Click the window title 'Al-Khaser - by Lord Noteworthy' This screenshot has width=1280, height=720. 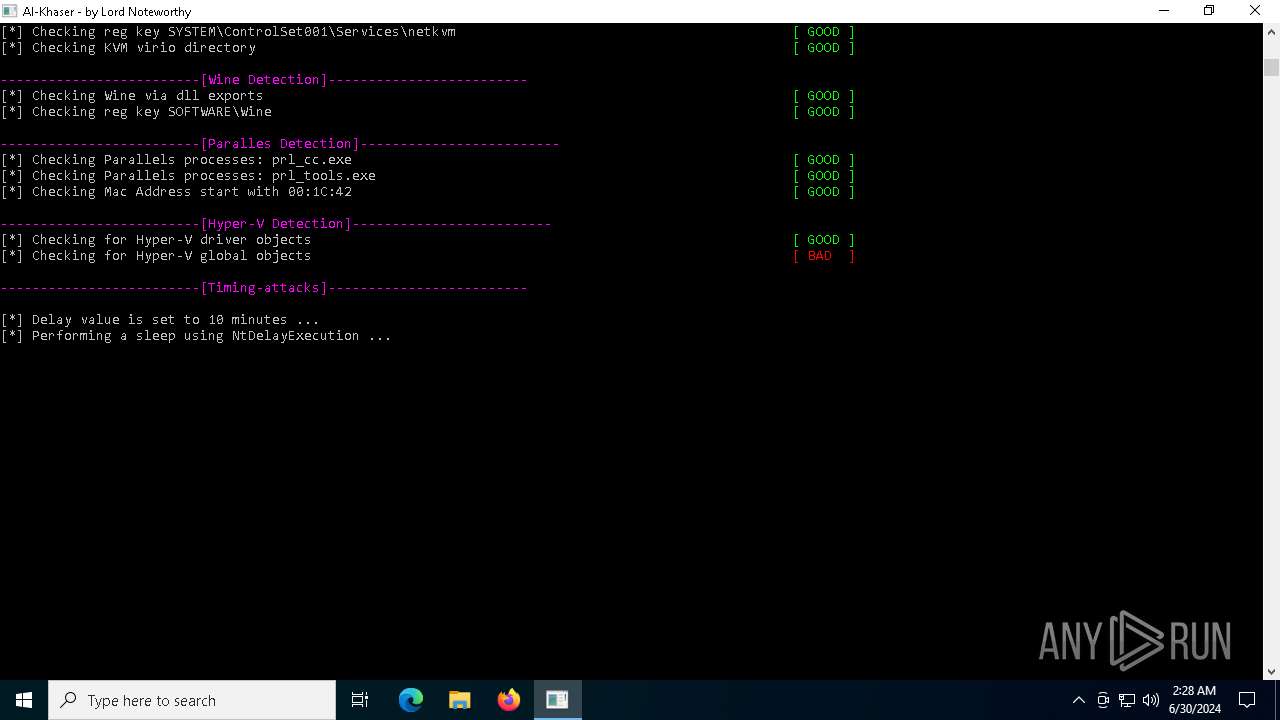click(x=107, y=11)
